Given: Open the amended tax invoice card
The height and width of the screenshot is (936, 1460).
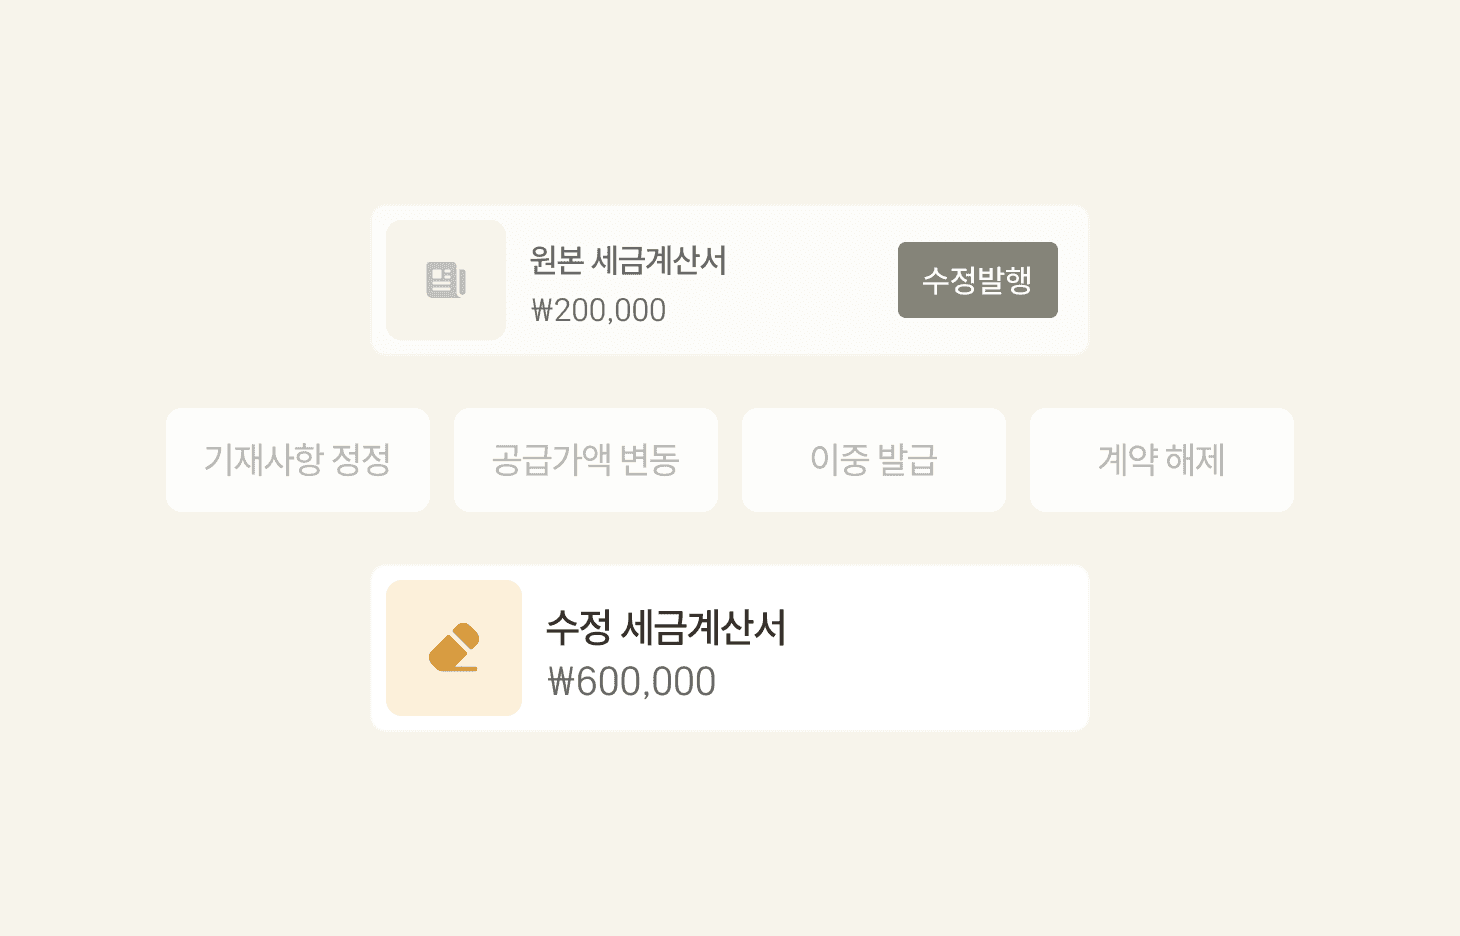Looking at the screenshot, I should pyautogui.click(x=730, y=648).
